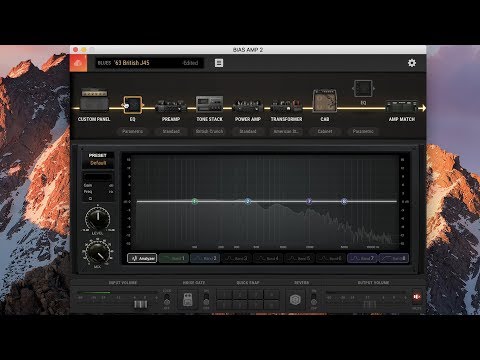Select the POWER AMP module

tap(248, 106)
